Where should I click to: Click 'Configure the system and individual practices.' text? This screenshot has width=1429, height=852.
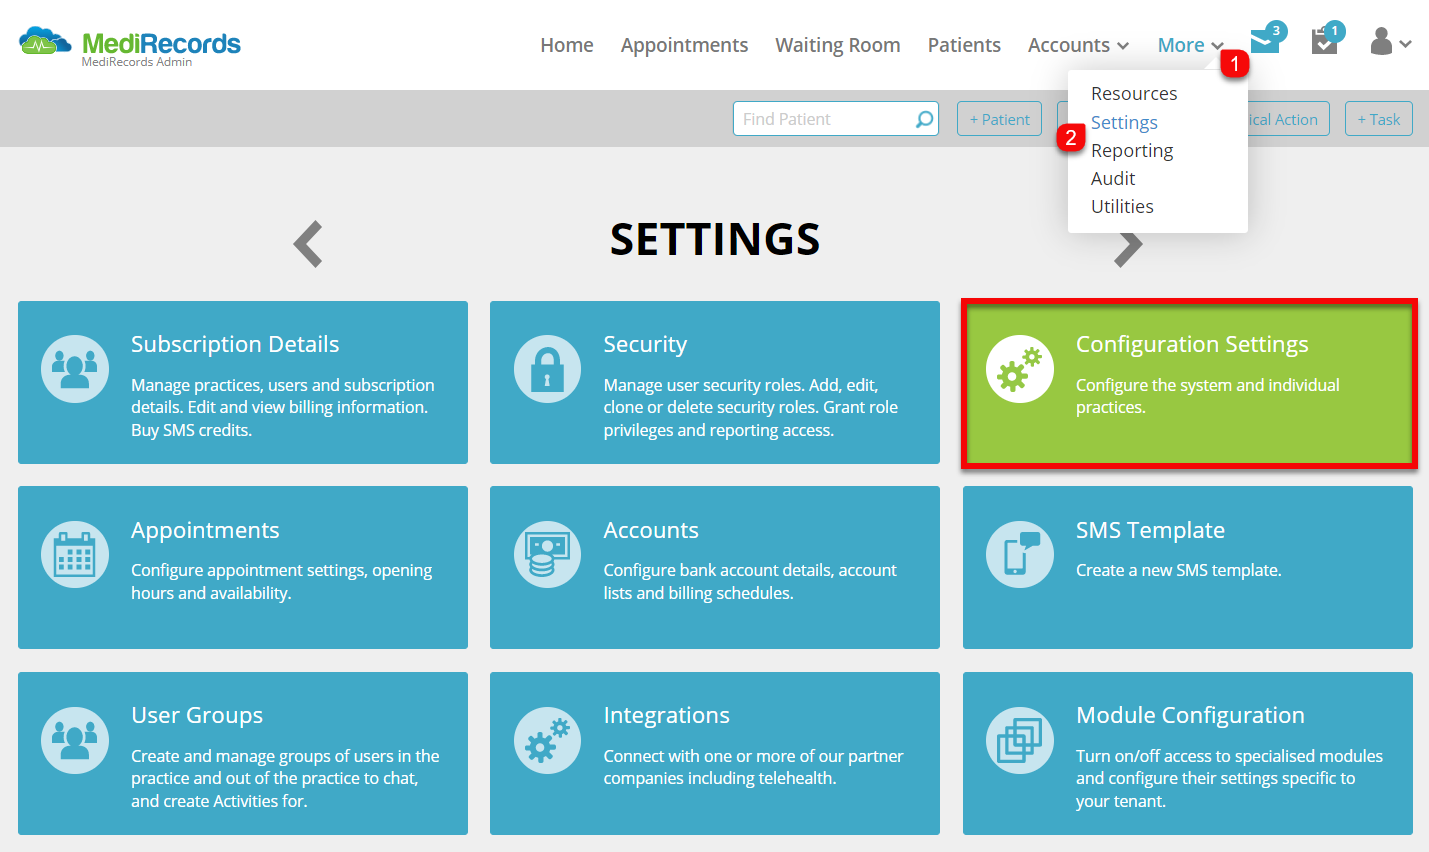coord(1208,396)
